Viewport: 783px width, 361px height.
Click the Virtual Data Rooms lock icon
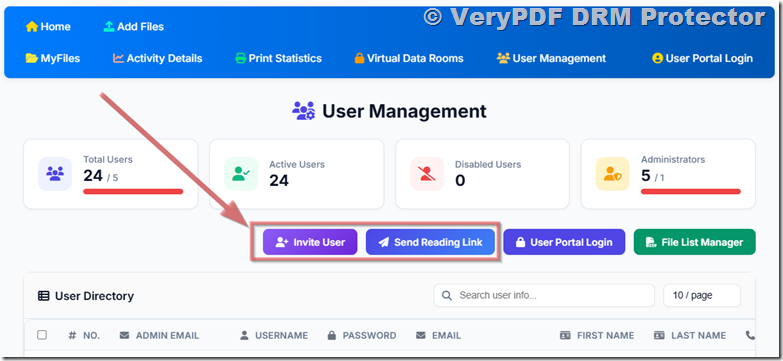360,58
